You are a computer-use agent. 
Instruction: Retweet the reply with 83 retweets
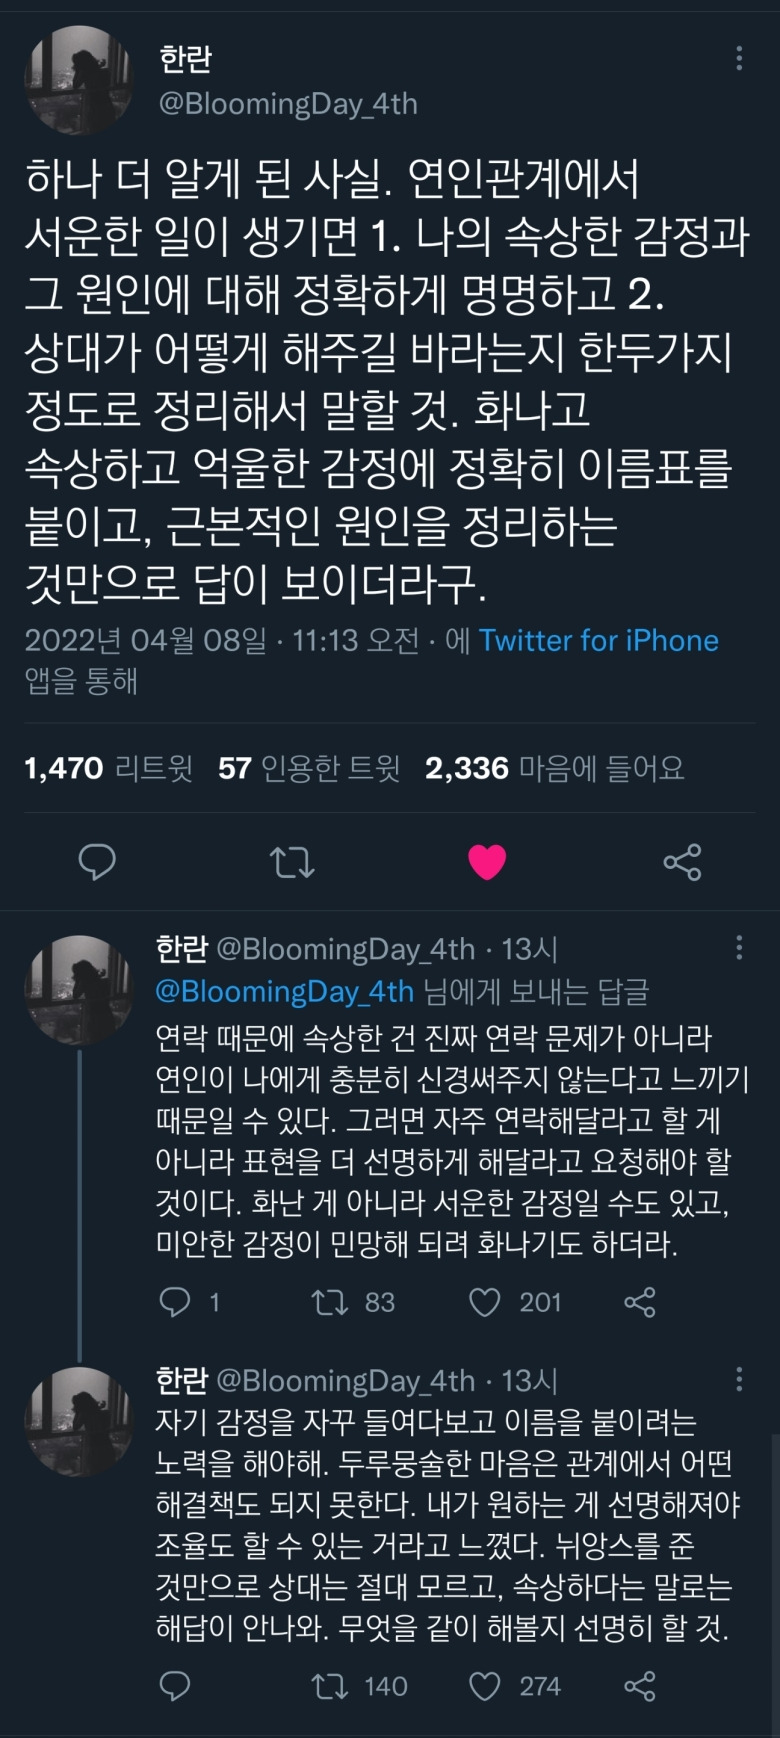click(330, 1301)
